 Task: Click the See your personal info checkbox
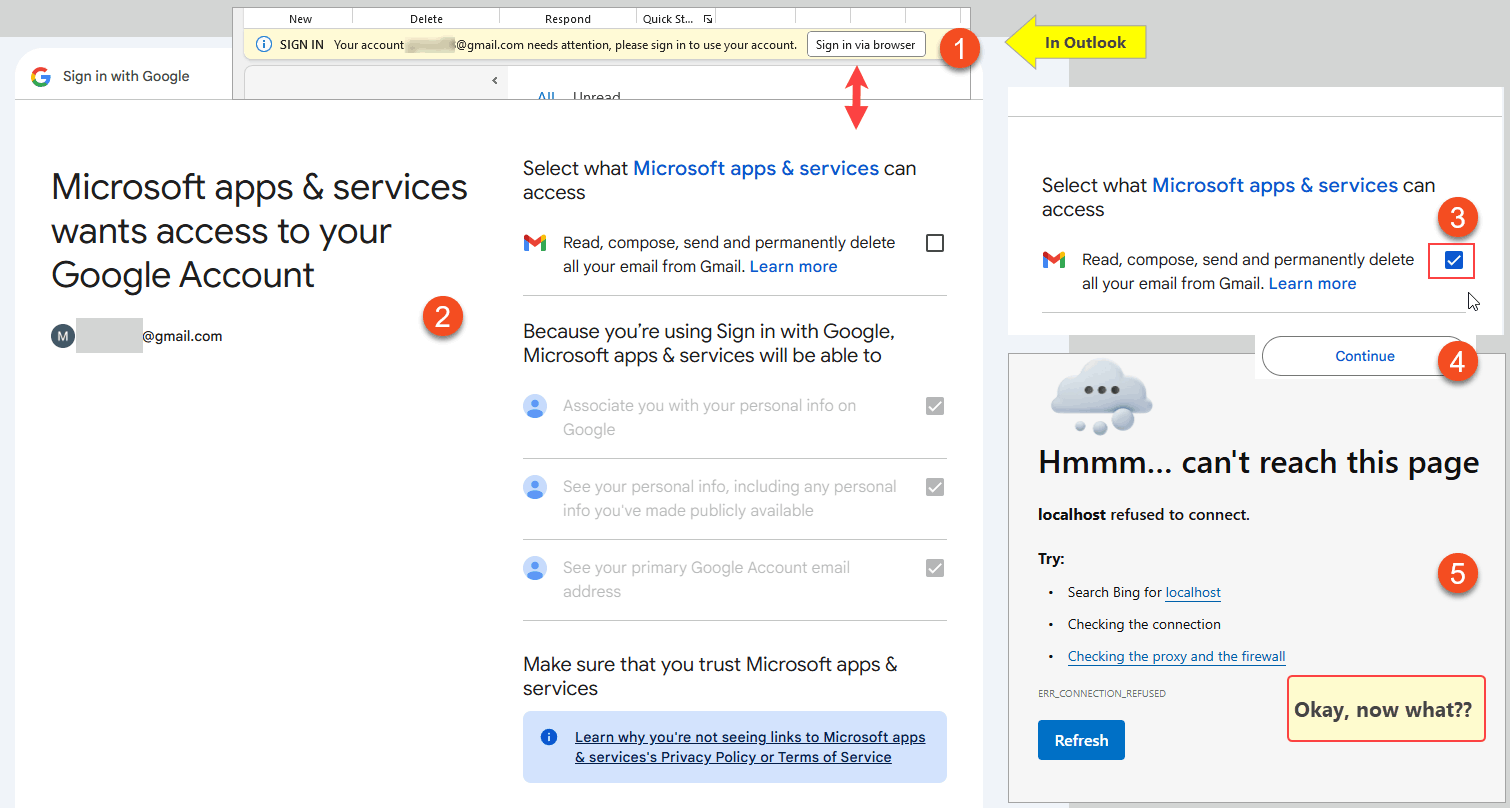click(x=935, y=487)
